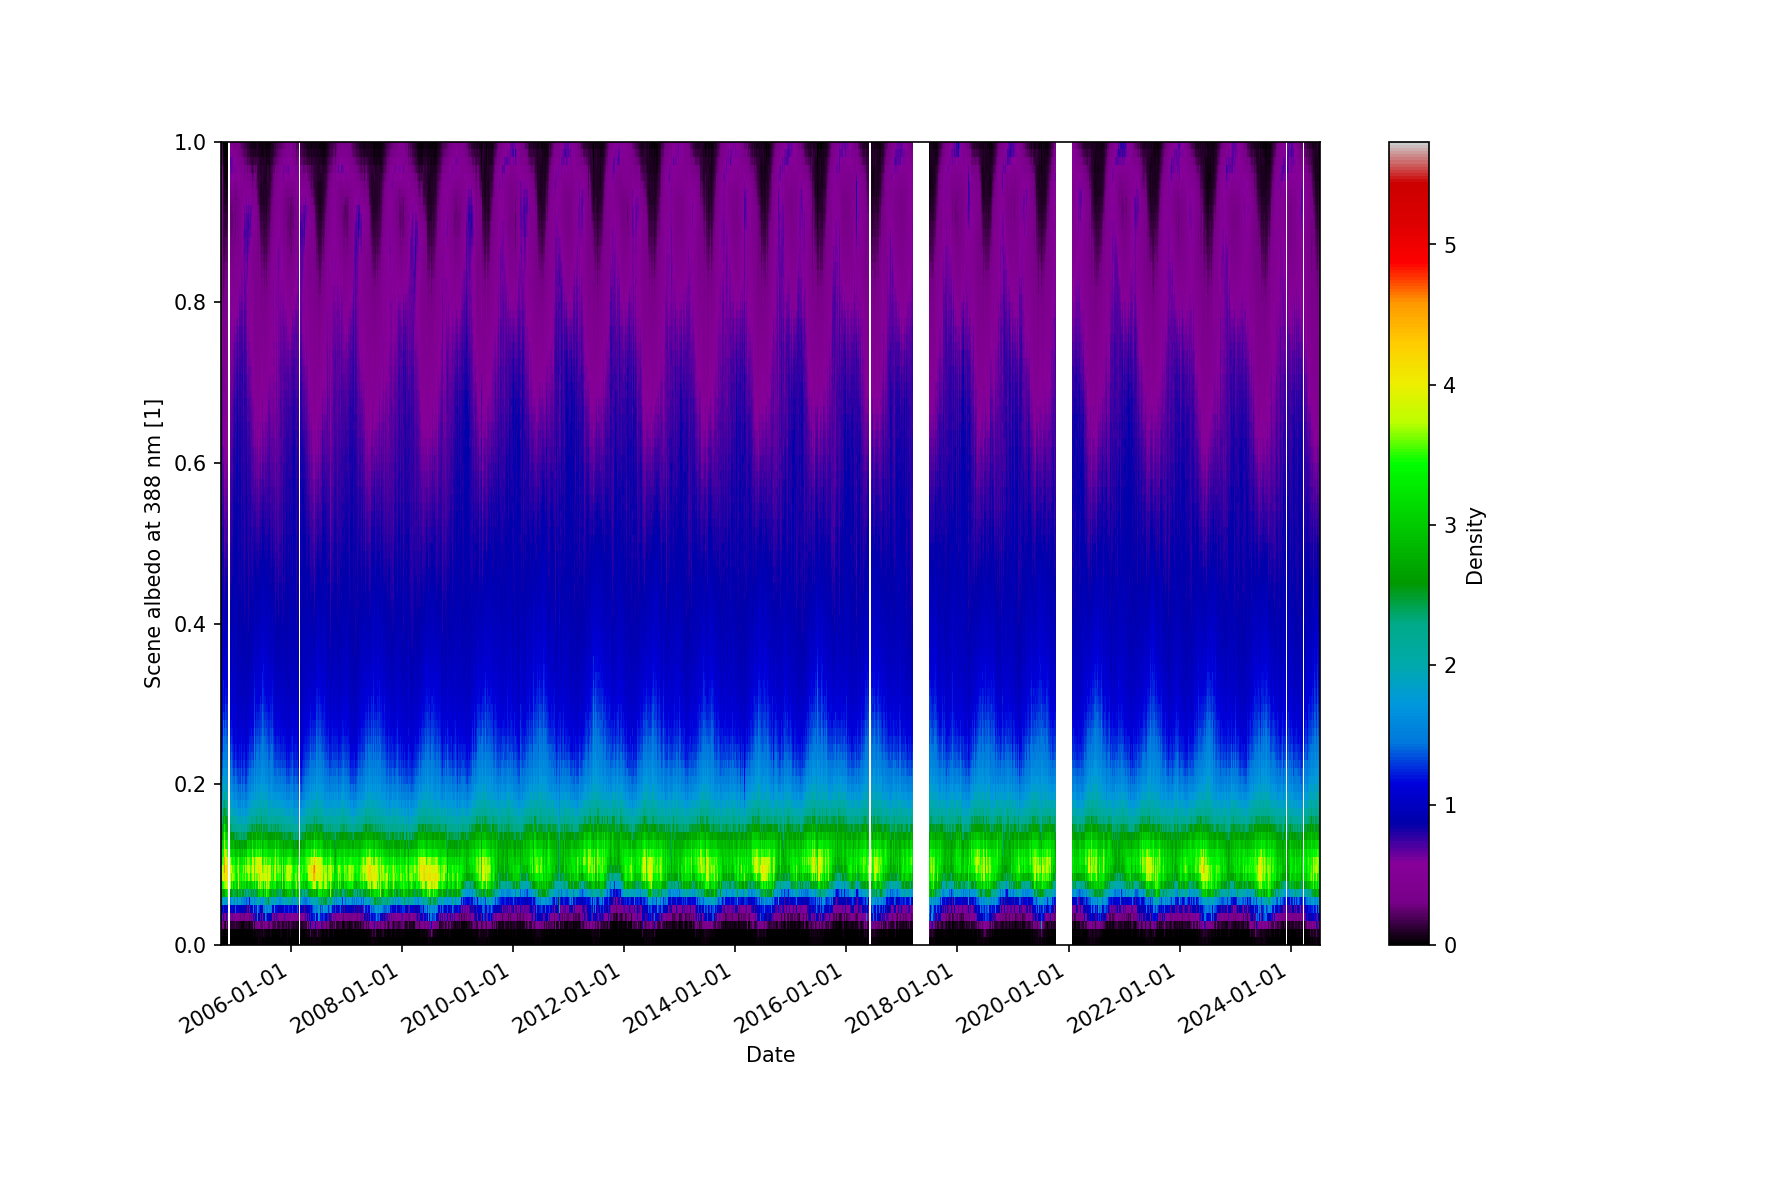Click the colorbar tick label 2
Image resolution: width=1771 pixels, height=1181 pixels.
tap(1450, 665)
